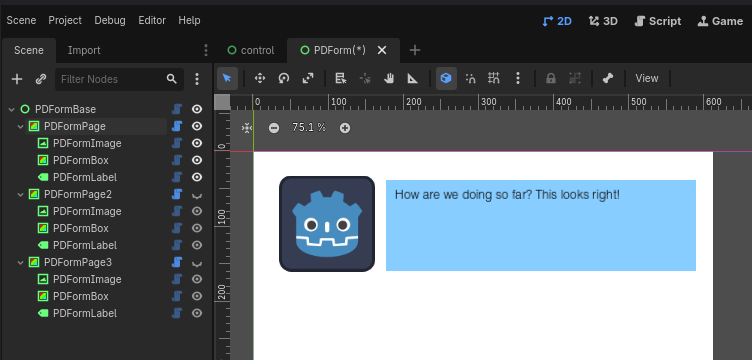Open skeleton bone options icon

[x=608, y=78]
